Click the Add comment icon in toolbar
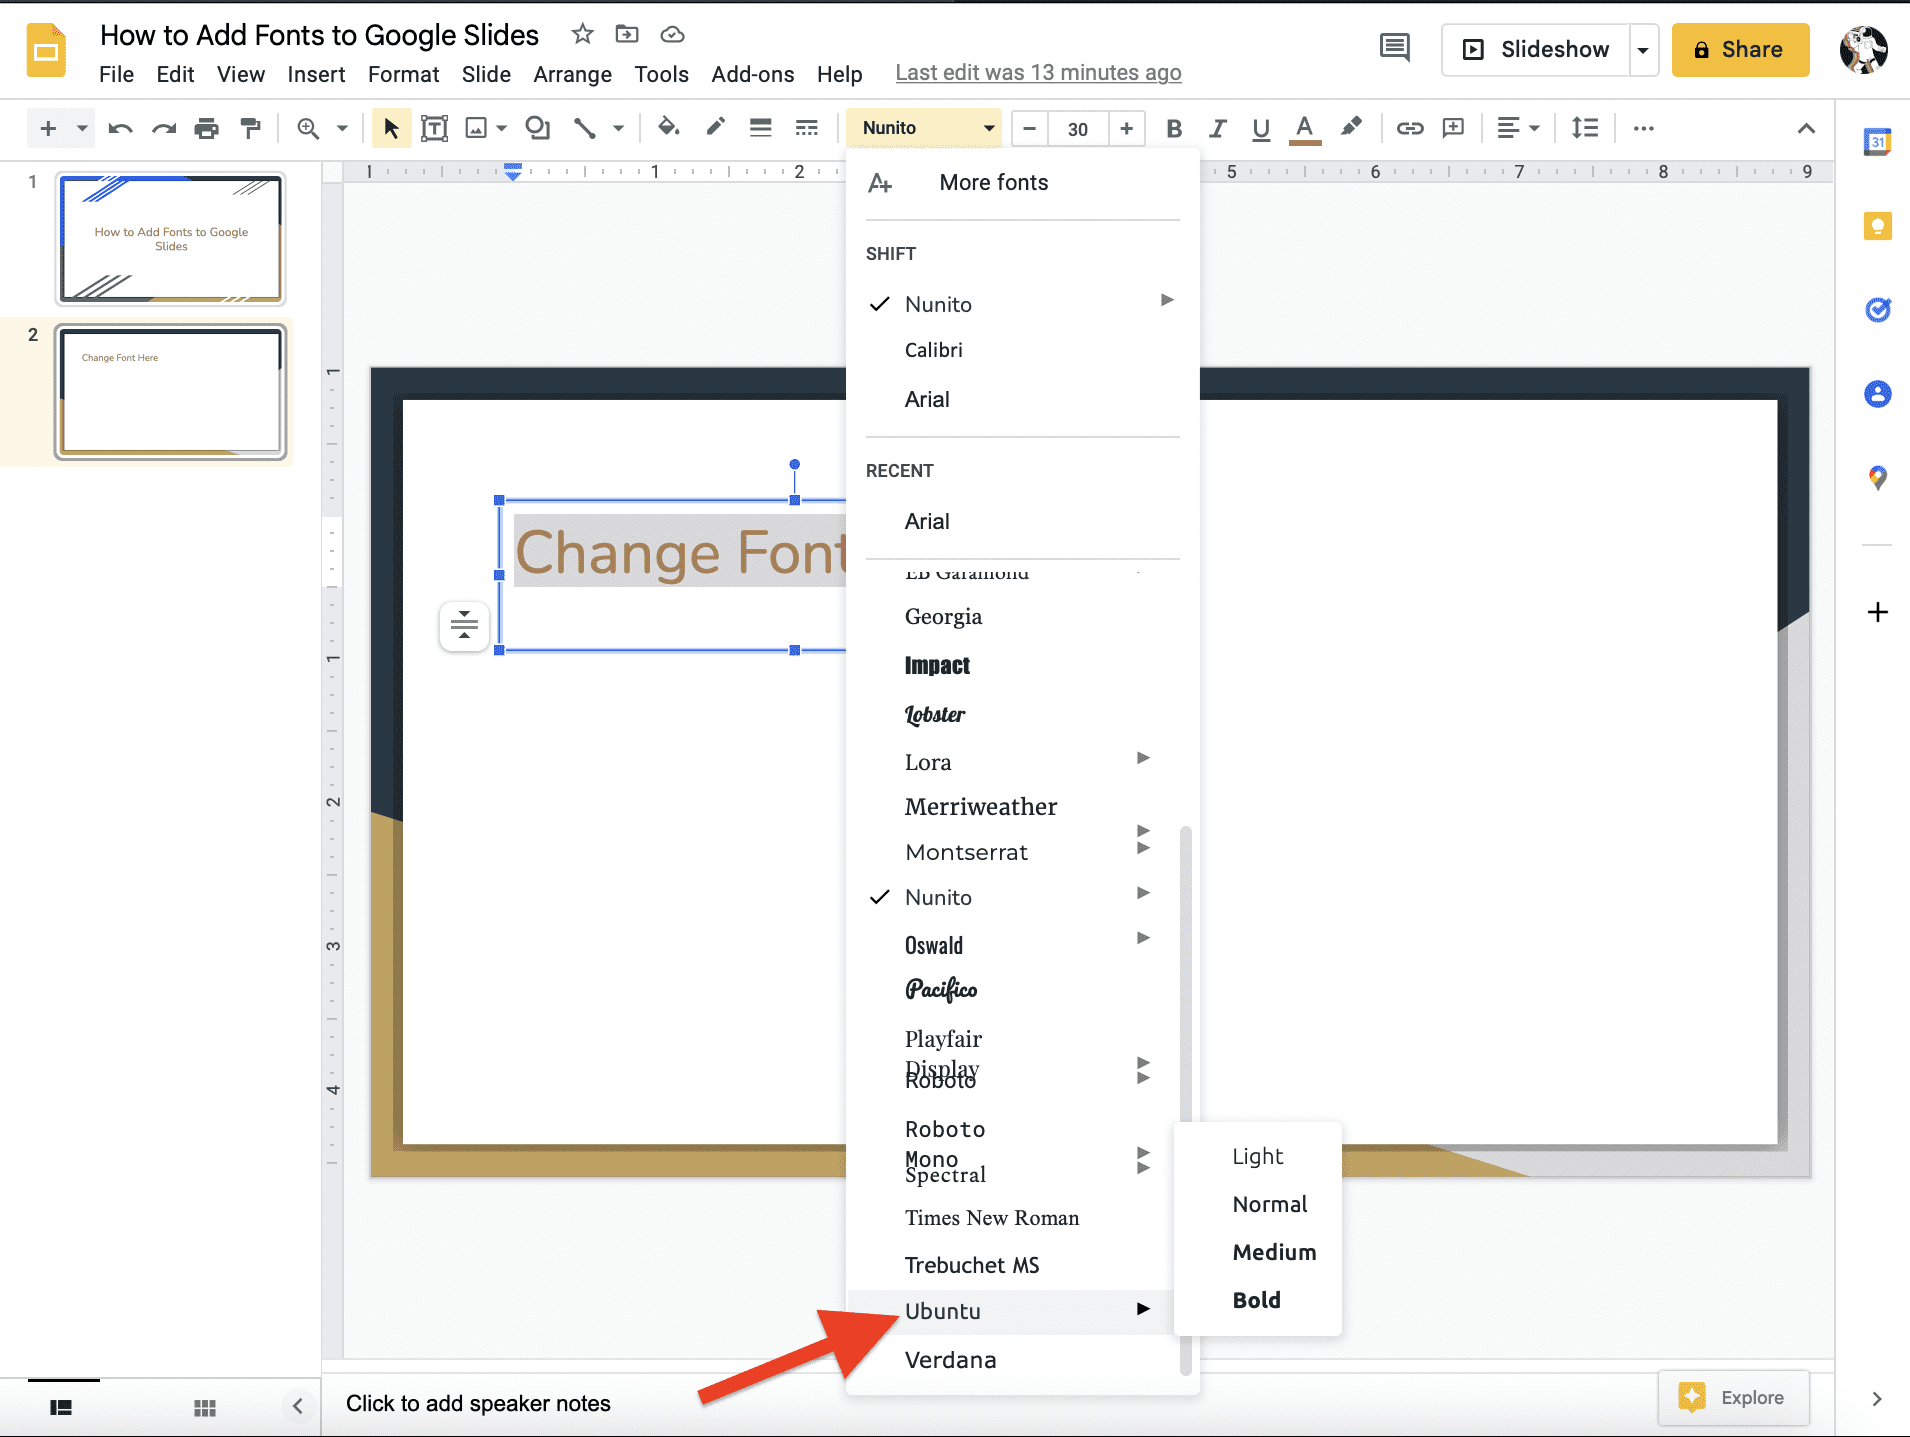1910x1437 pixels. 1453,128
